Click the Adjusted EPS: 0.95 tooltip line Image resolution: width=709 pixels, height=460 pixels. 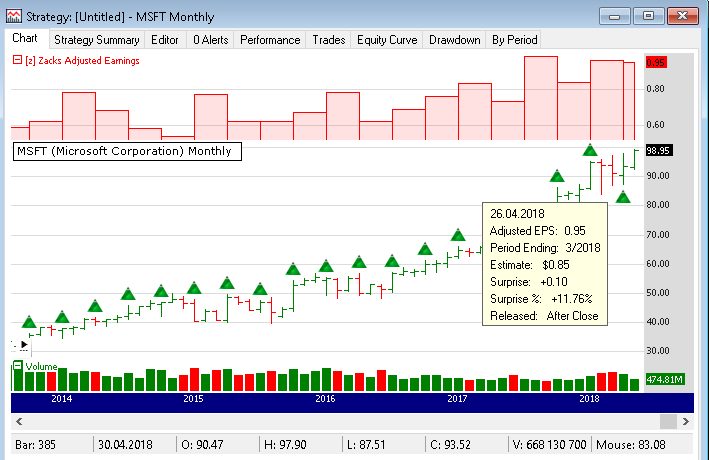[538, 231]
